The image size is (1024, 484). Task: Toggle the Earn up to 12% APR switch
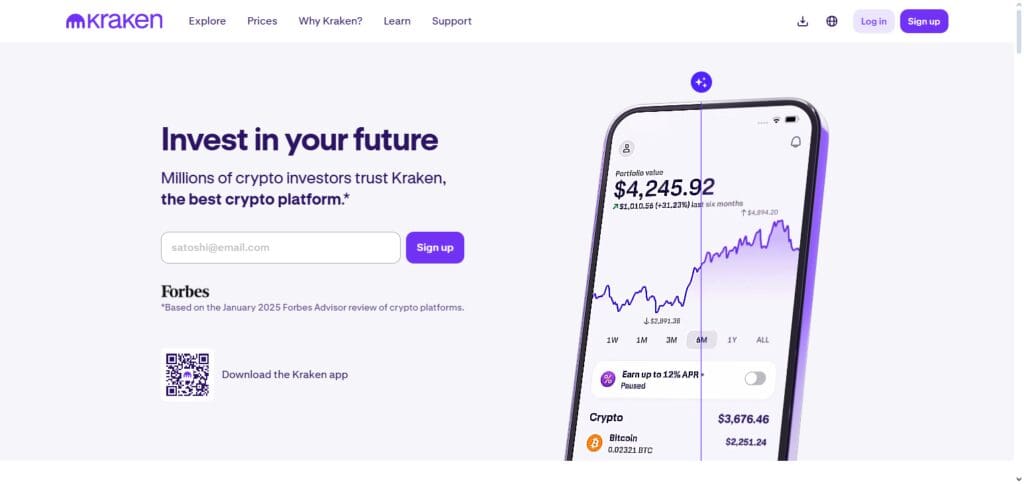755,378
